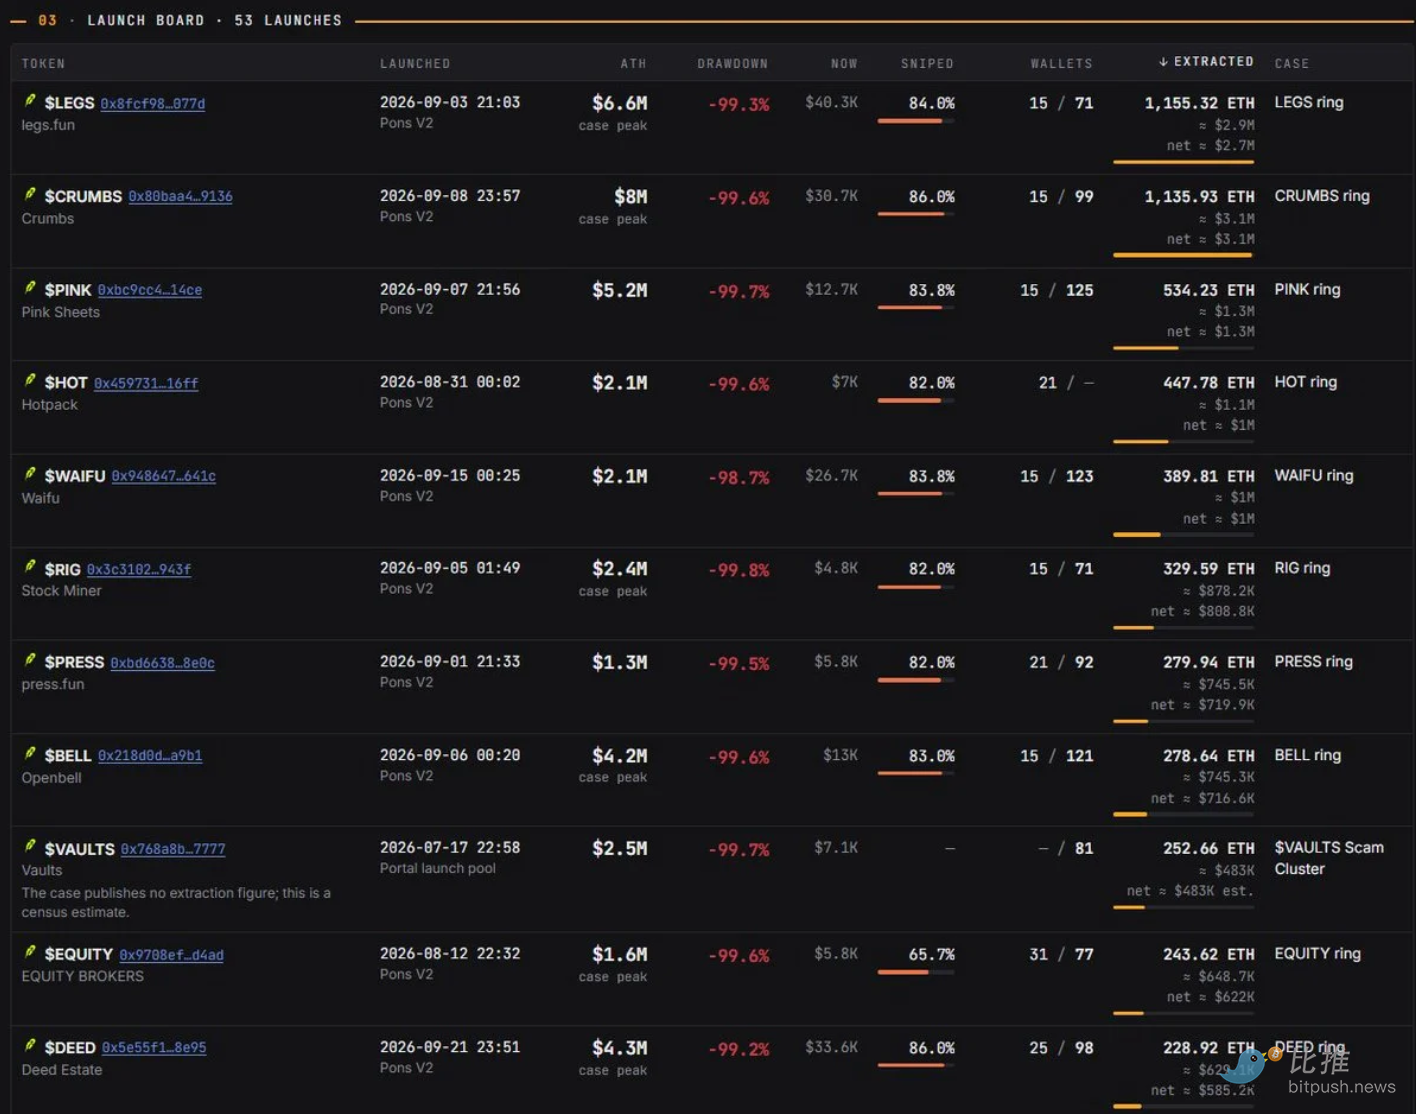Screen dimensions: 1416x1114
Task: Select the icon next to $BELL
Action: tap(30, 754)
